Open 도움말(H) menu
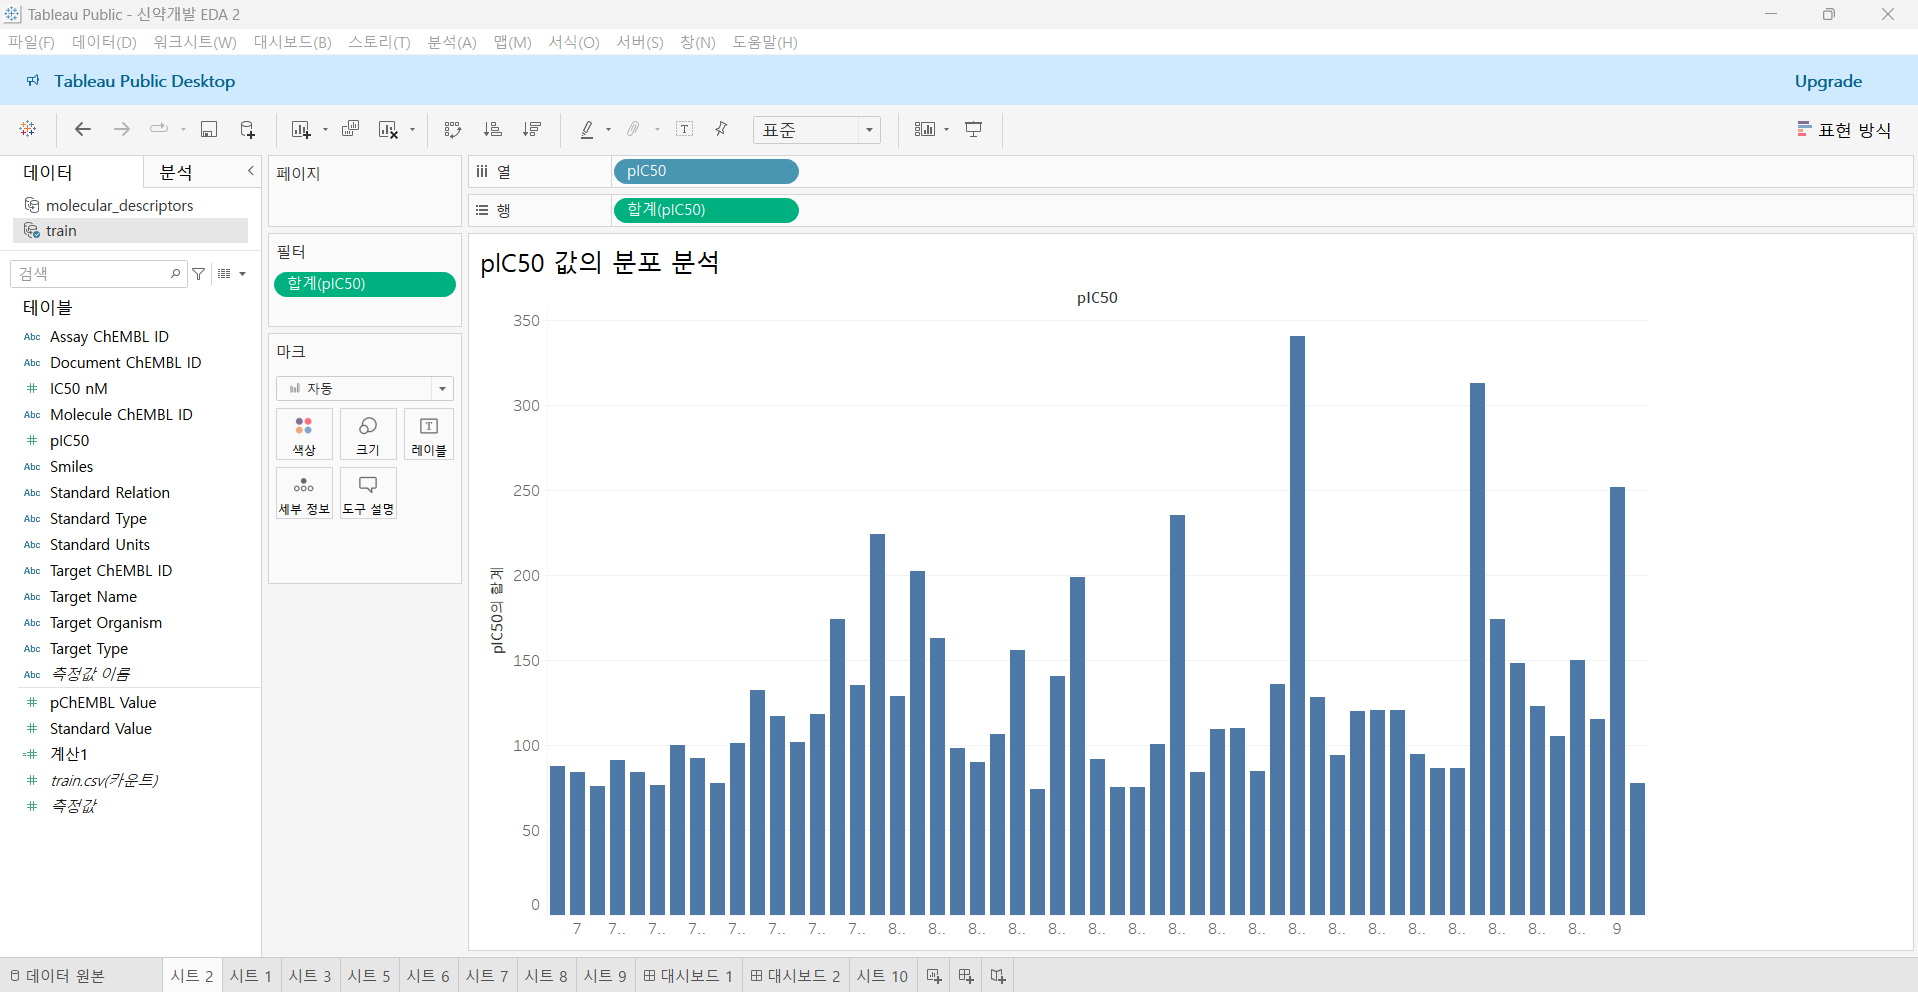 coord(765,42)
